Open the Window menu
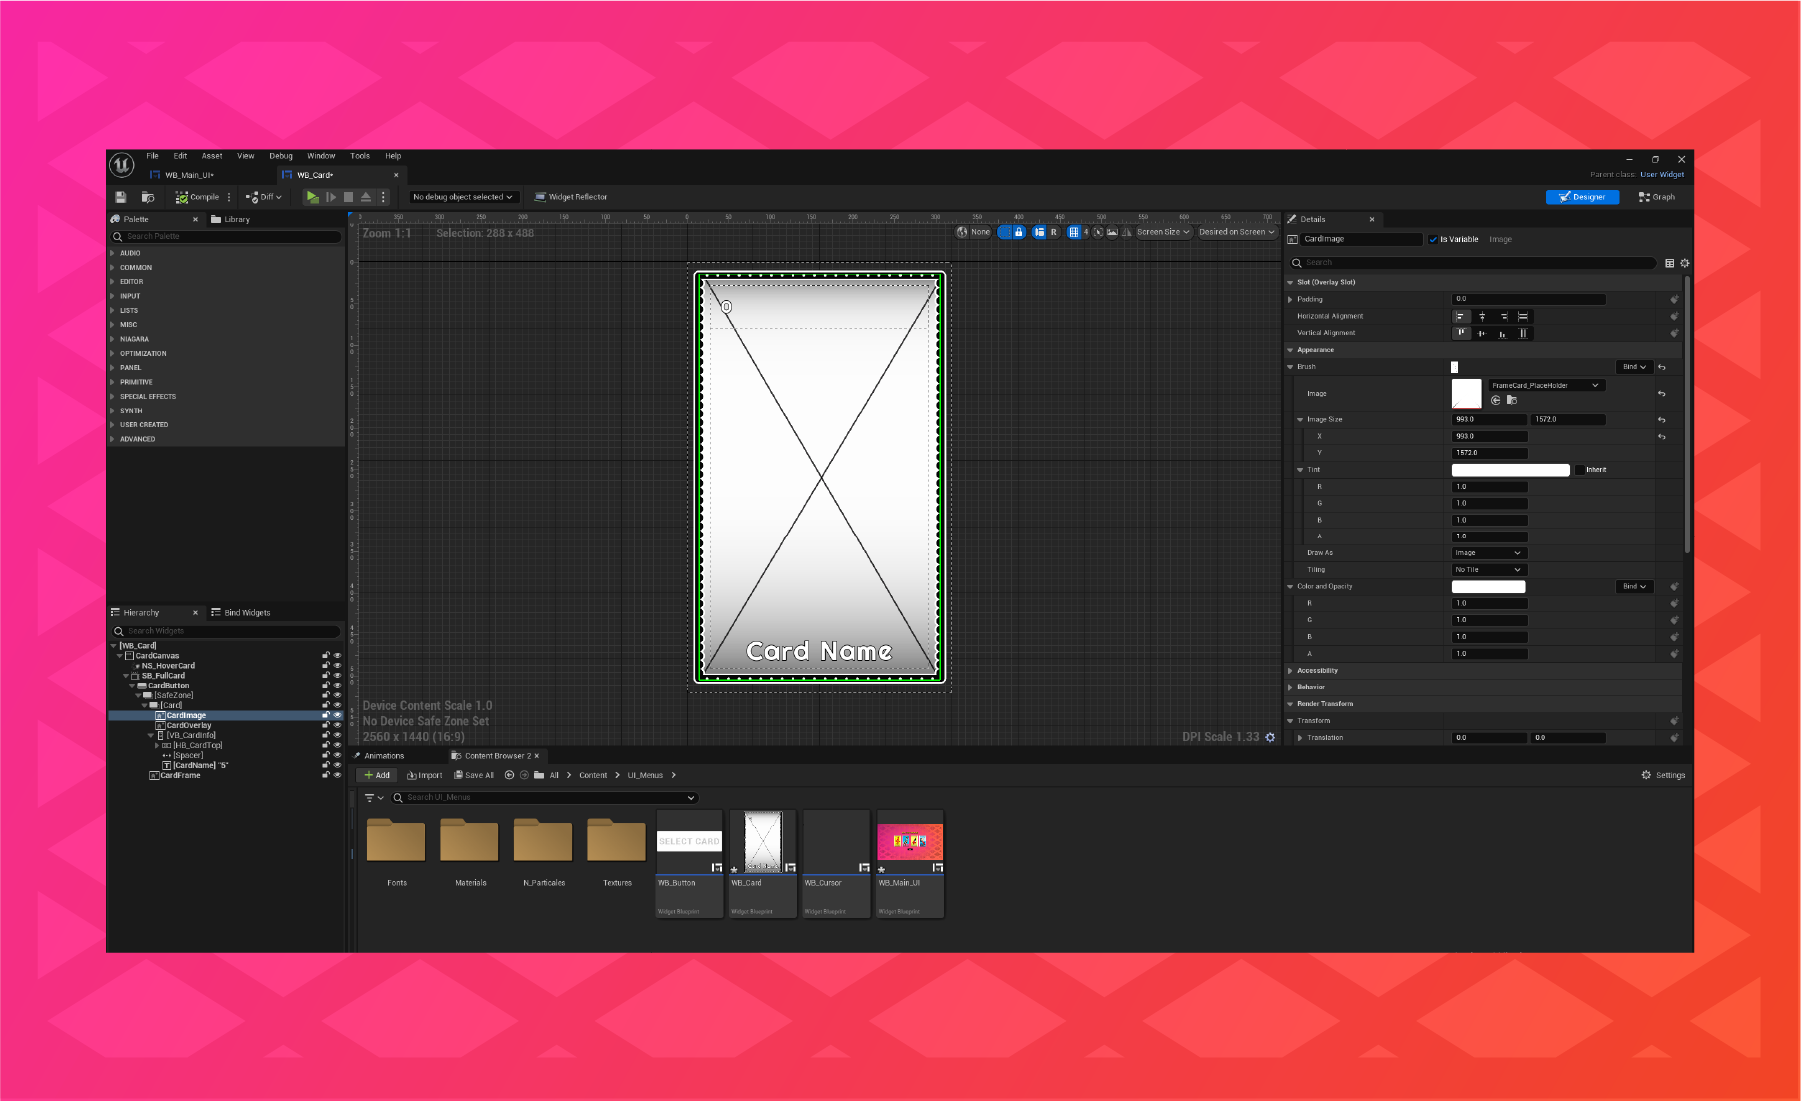This screenshot has height=1101, width=1801. tap(321, 156)
